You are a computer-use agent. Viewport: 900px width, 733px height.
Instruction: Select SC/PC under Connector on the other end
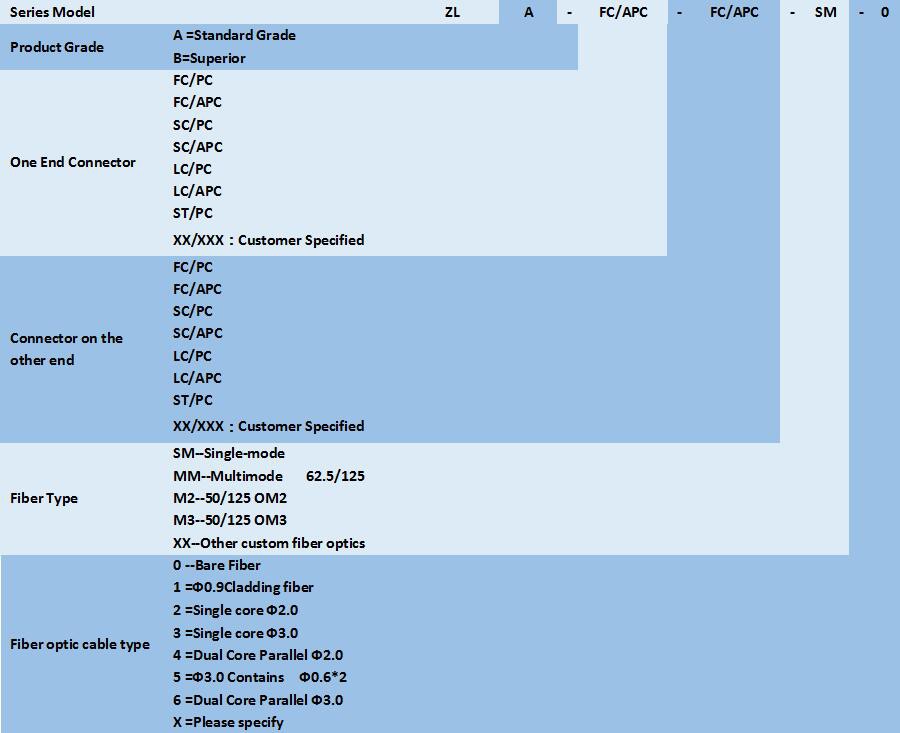click(193, 311)
